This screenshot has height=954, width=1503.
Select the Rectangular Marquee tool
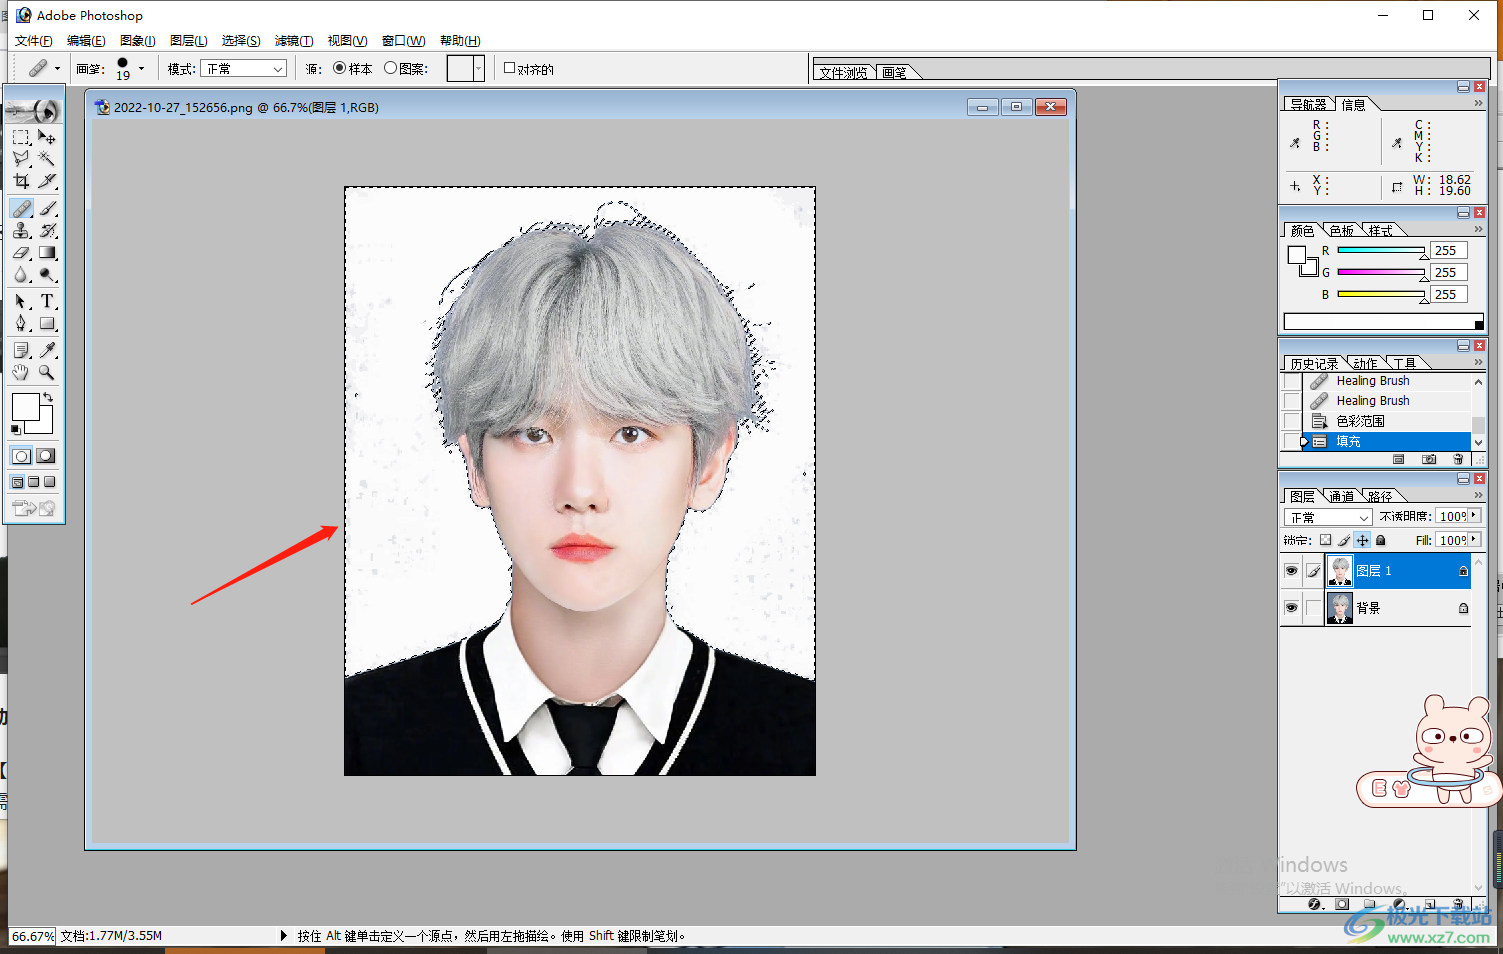pos(21,137)
